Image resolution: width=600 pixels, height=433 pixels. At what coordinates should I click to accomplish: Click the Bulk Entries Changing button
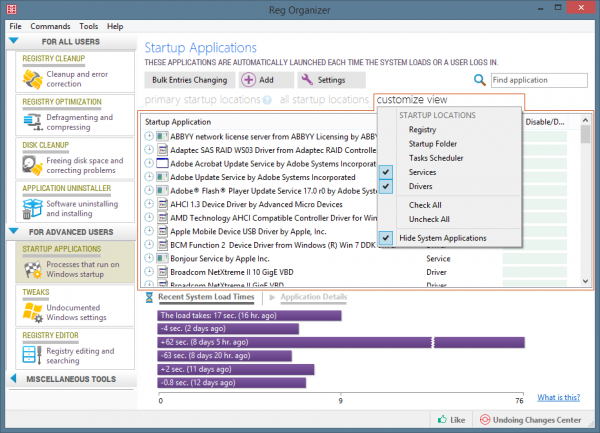(189, 80)
